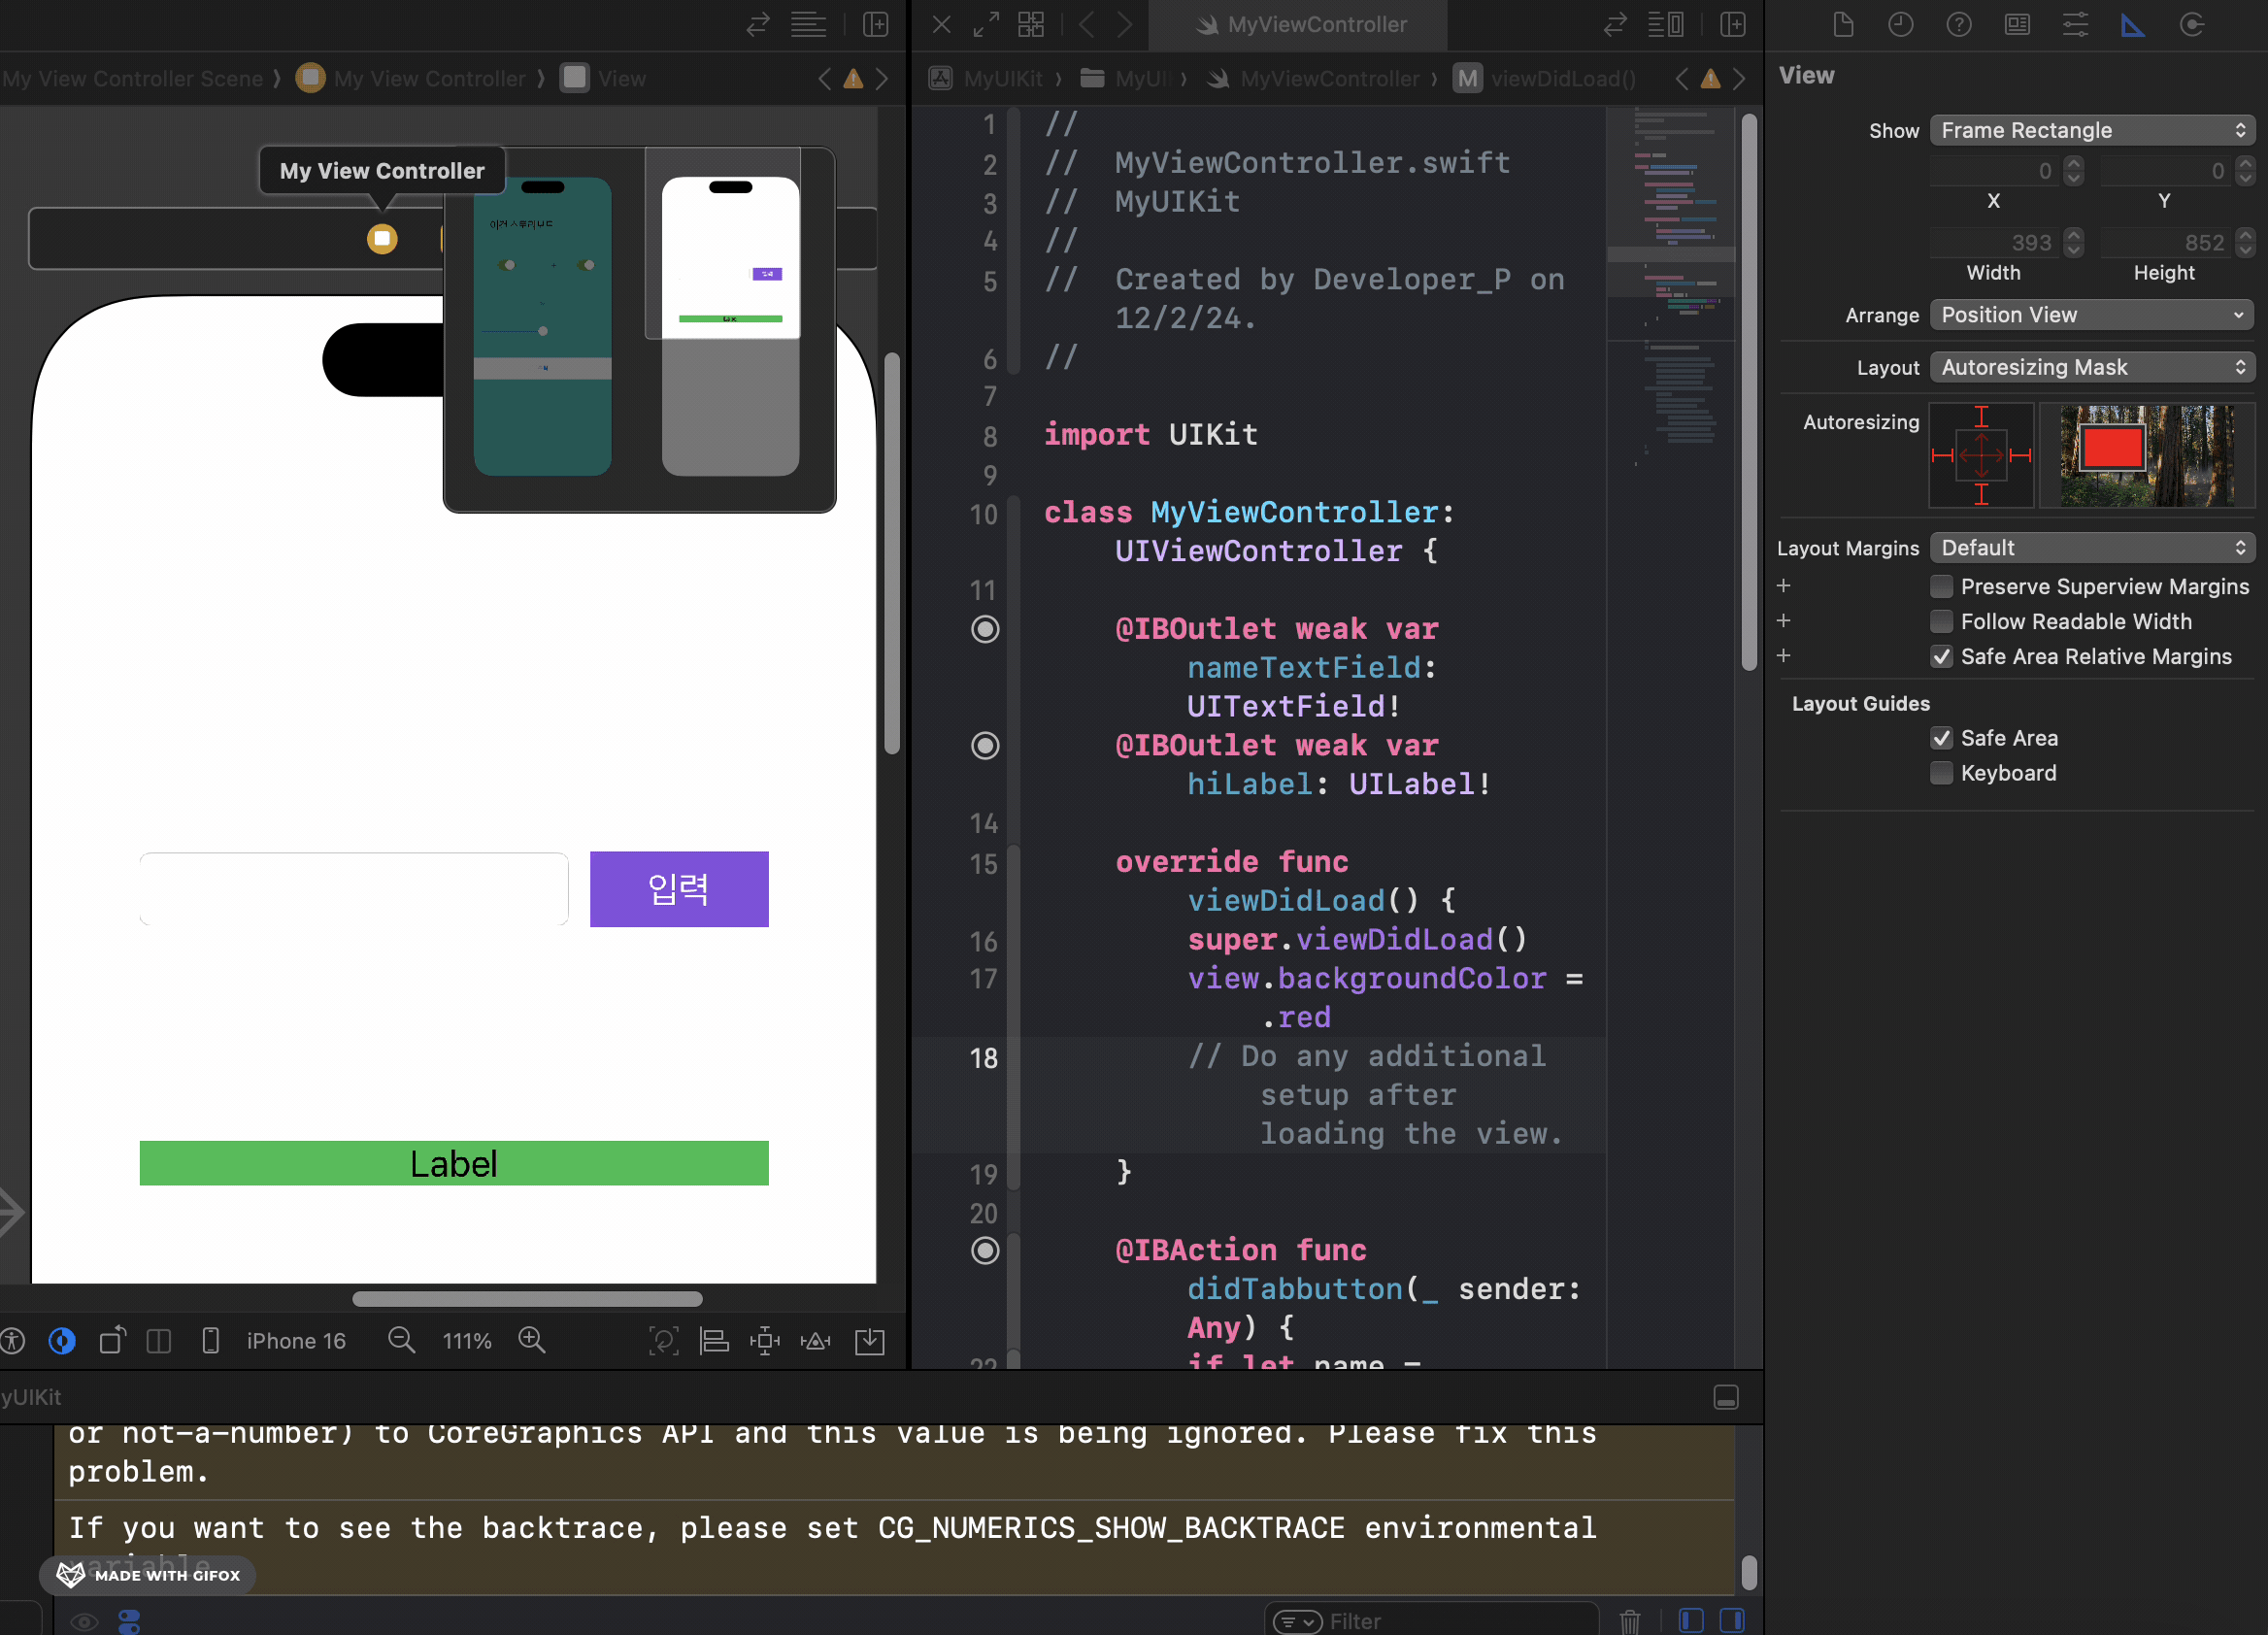Click the trash icon in console
The width and height of the screenshot is (2268, 1635).
click(x=1630, y=1620)
